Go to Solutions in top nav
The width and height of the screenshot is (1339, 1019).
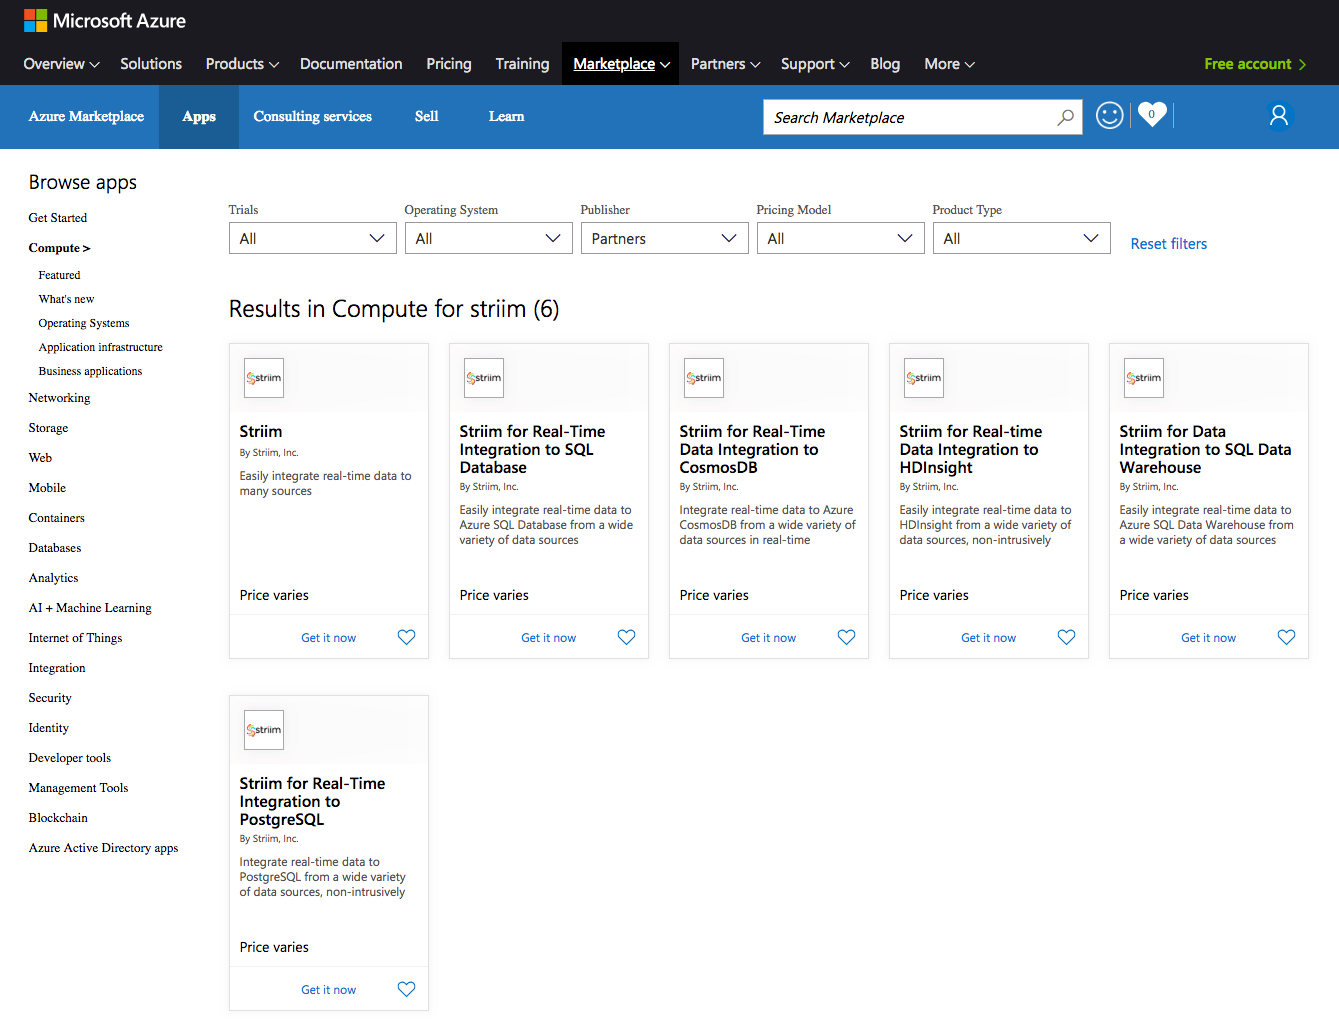click(x=151, y=64)
